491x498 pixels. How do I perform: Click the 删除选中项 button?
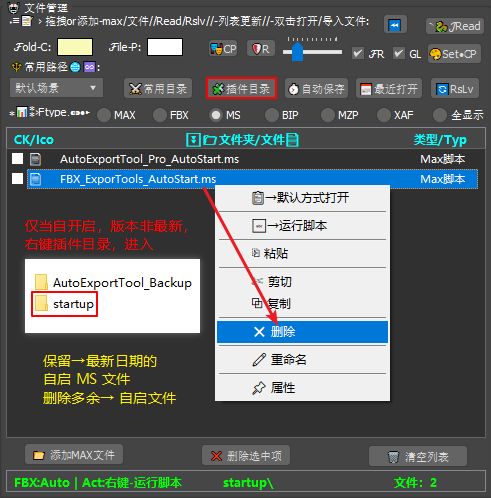pyautogui.click(x=246, y=456)
